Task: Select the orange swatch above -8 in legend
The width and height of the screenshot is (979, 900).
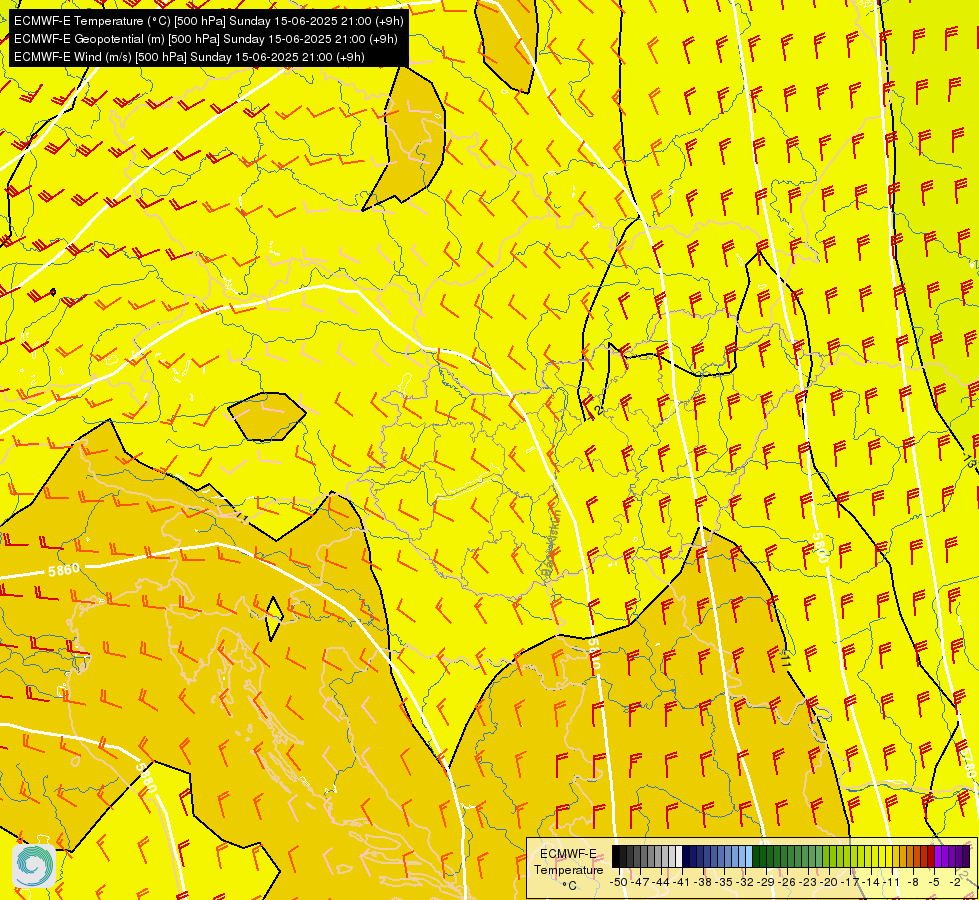Action: click(910, 856)
